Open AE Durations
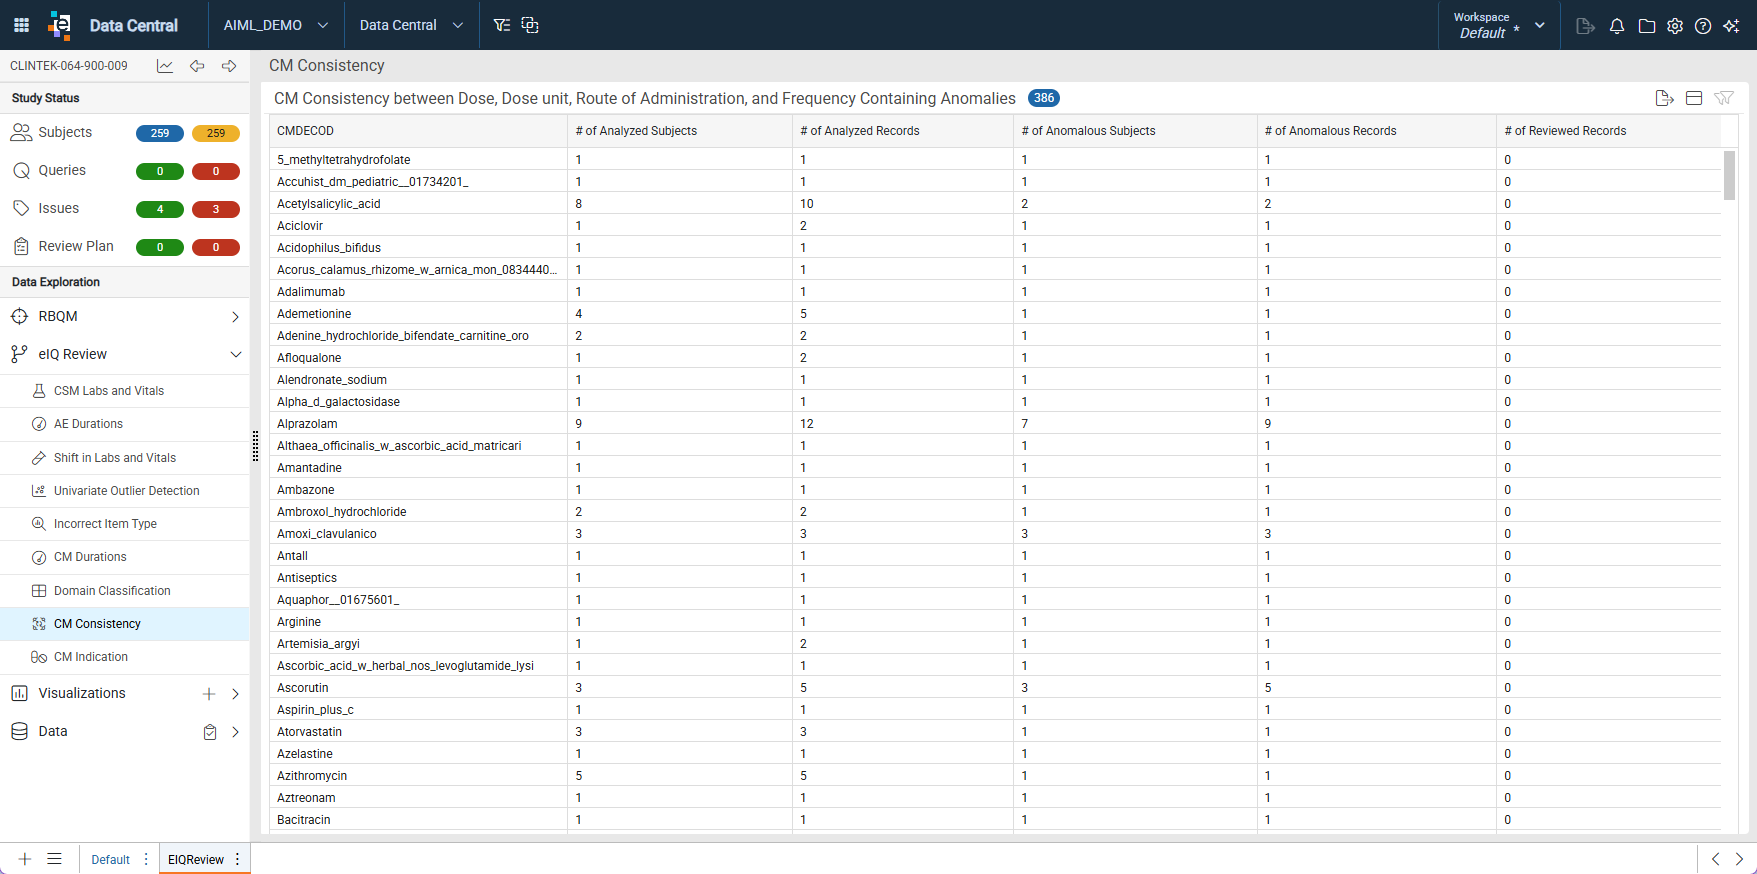The height and width of the screenshot is (874, 1757). point(124,424)
